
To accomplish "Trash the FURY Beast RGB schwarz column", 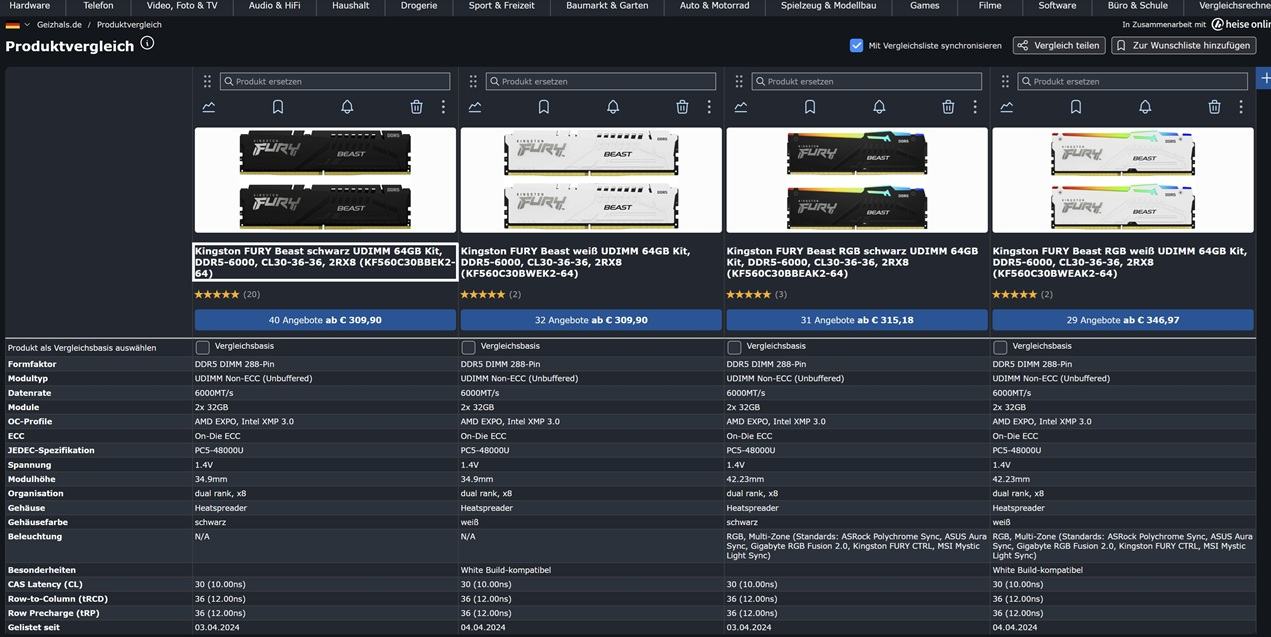I will click(x=948, y=107).
